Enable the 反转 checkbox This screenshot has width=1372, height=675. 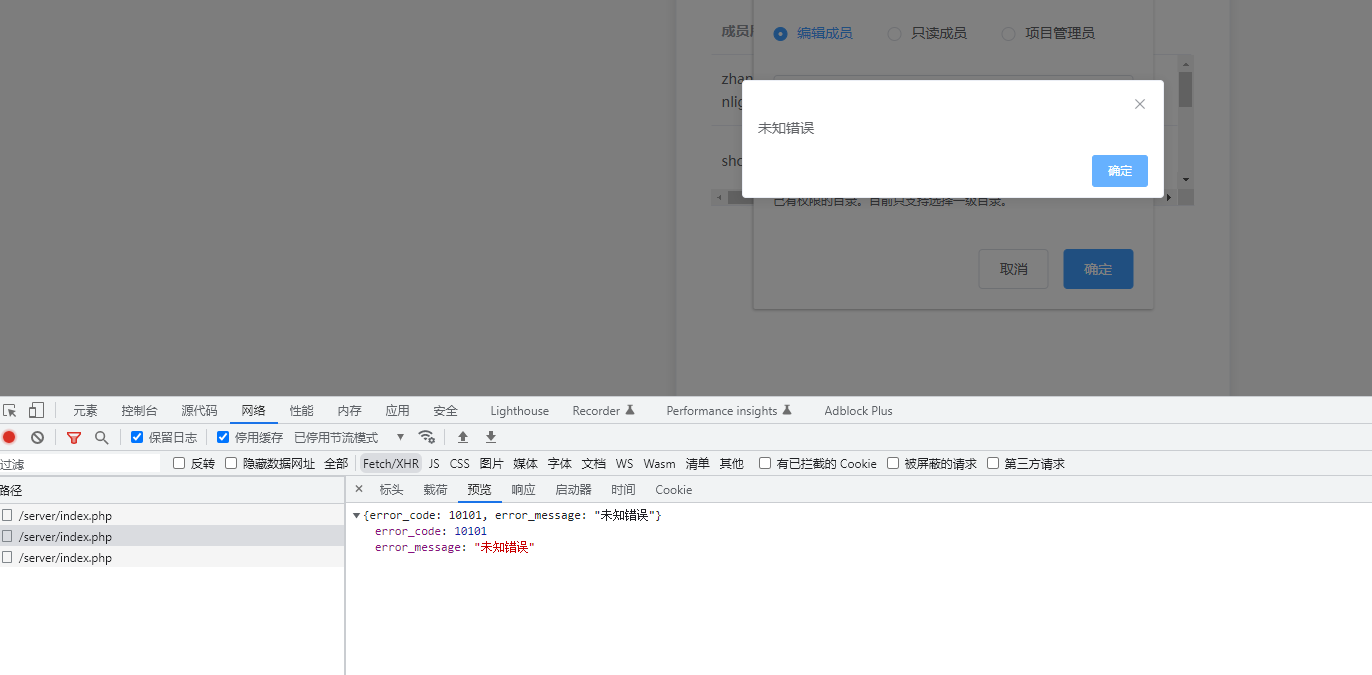179,463
